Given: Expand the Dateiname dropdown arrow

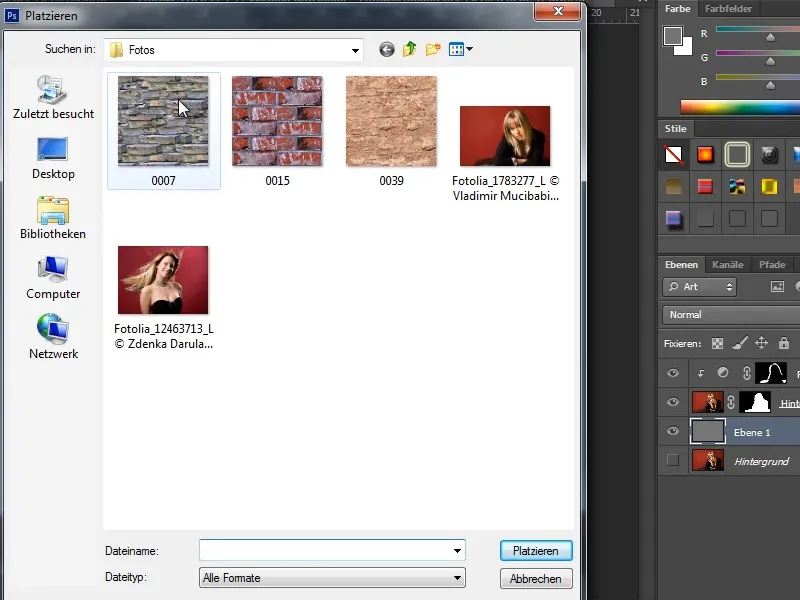Looking at the screenshot, I should 457,551.
